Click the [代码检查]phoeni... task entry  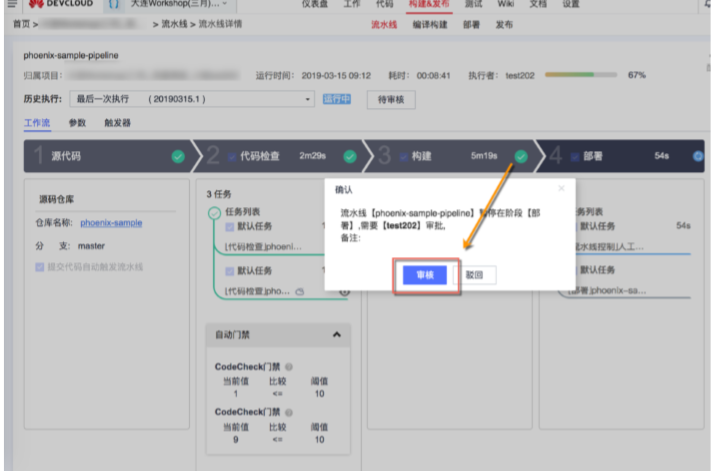click(263, 247)
